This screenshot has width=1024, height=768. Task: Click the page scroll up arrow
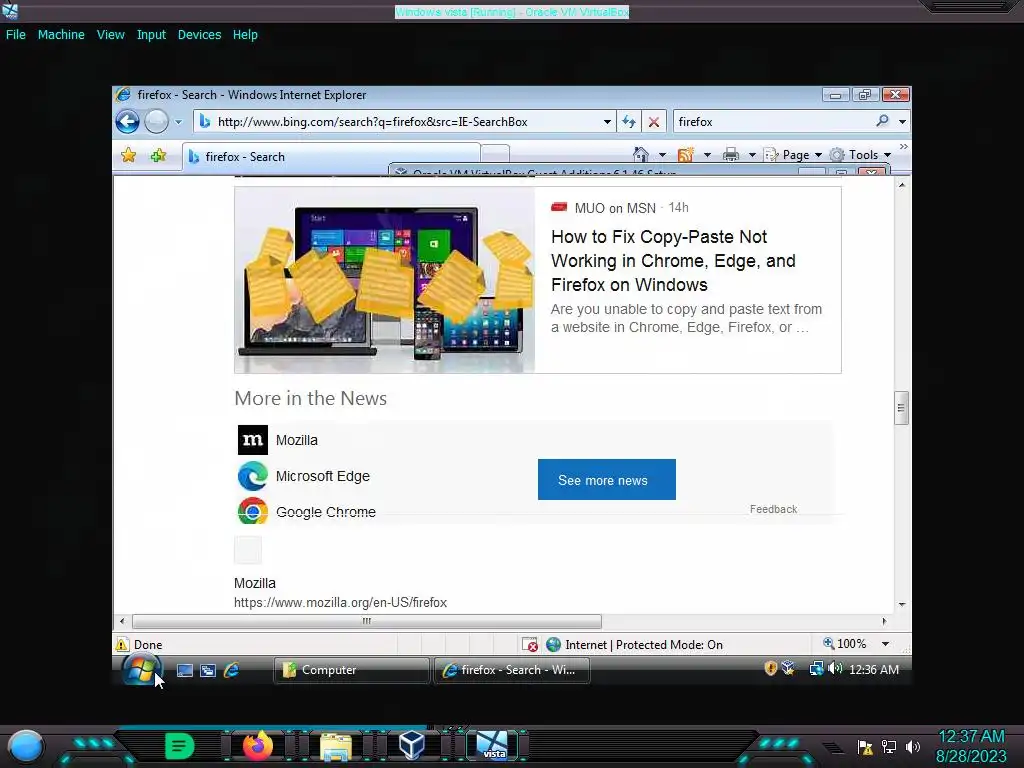(x=901, y=185)
